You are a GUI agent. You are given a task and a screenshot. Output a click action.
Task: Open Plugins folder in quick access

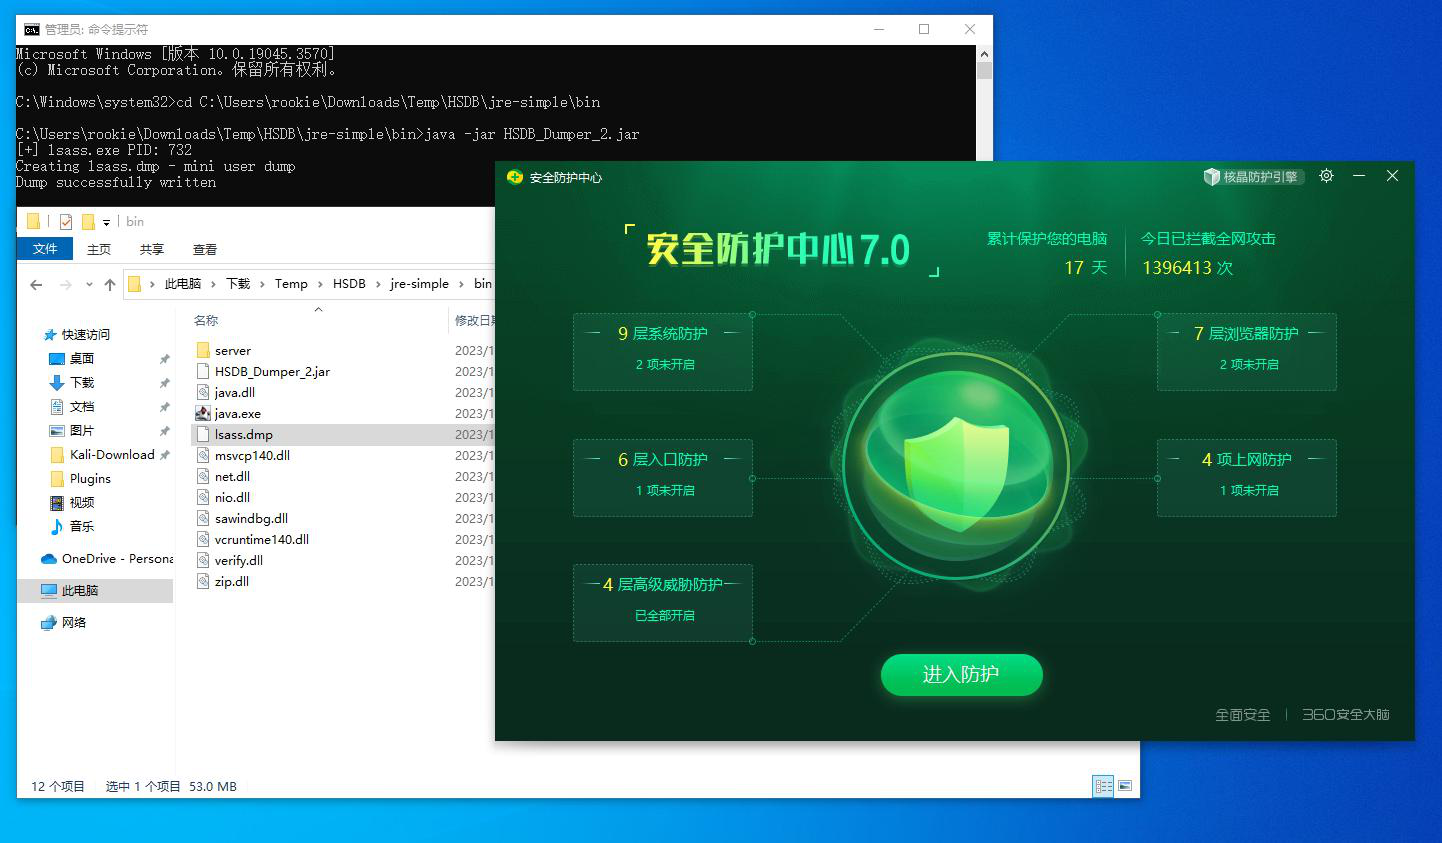[x=90, y=478]
